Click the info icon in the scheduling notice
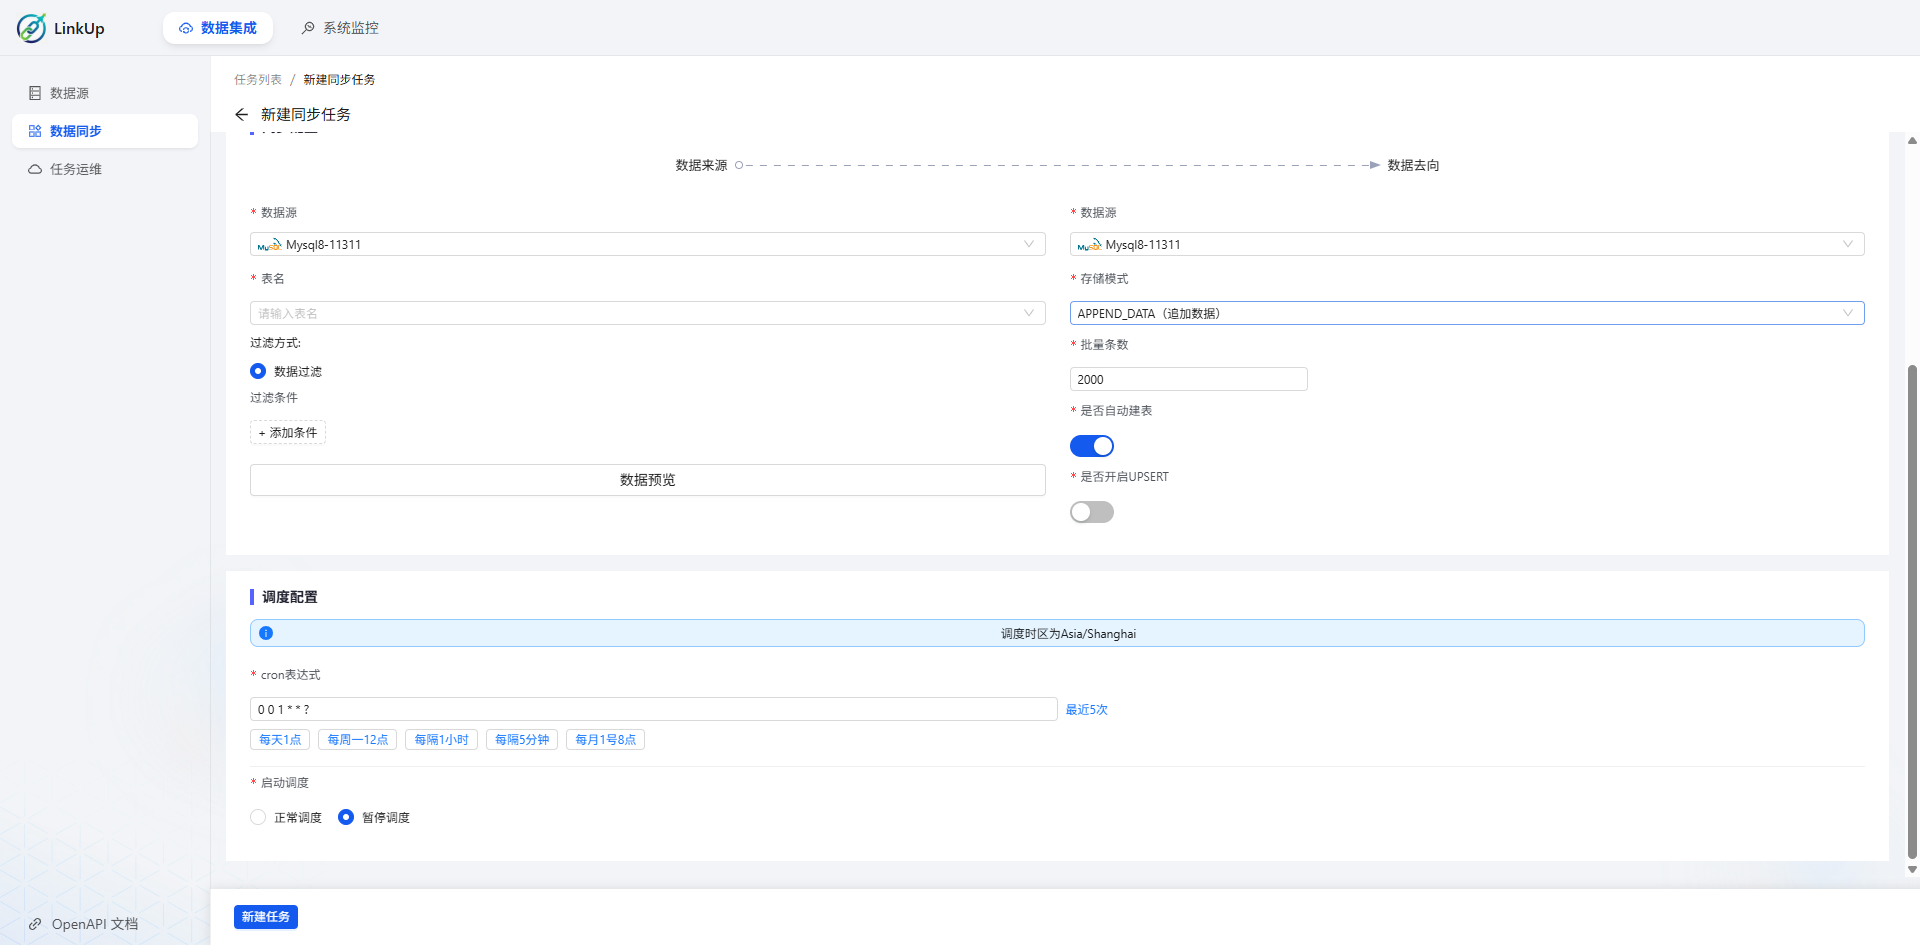 (266, 632)
